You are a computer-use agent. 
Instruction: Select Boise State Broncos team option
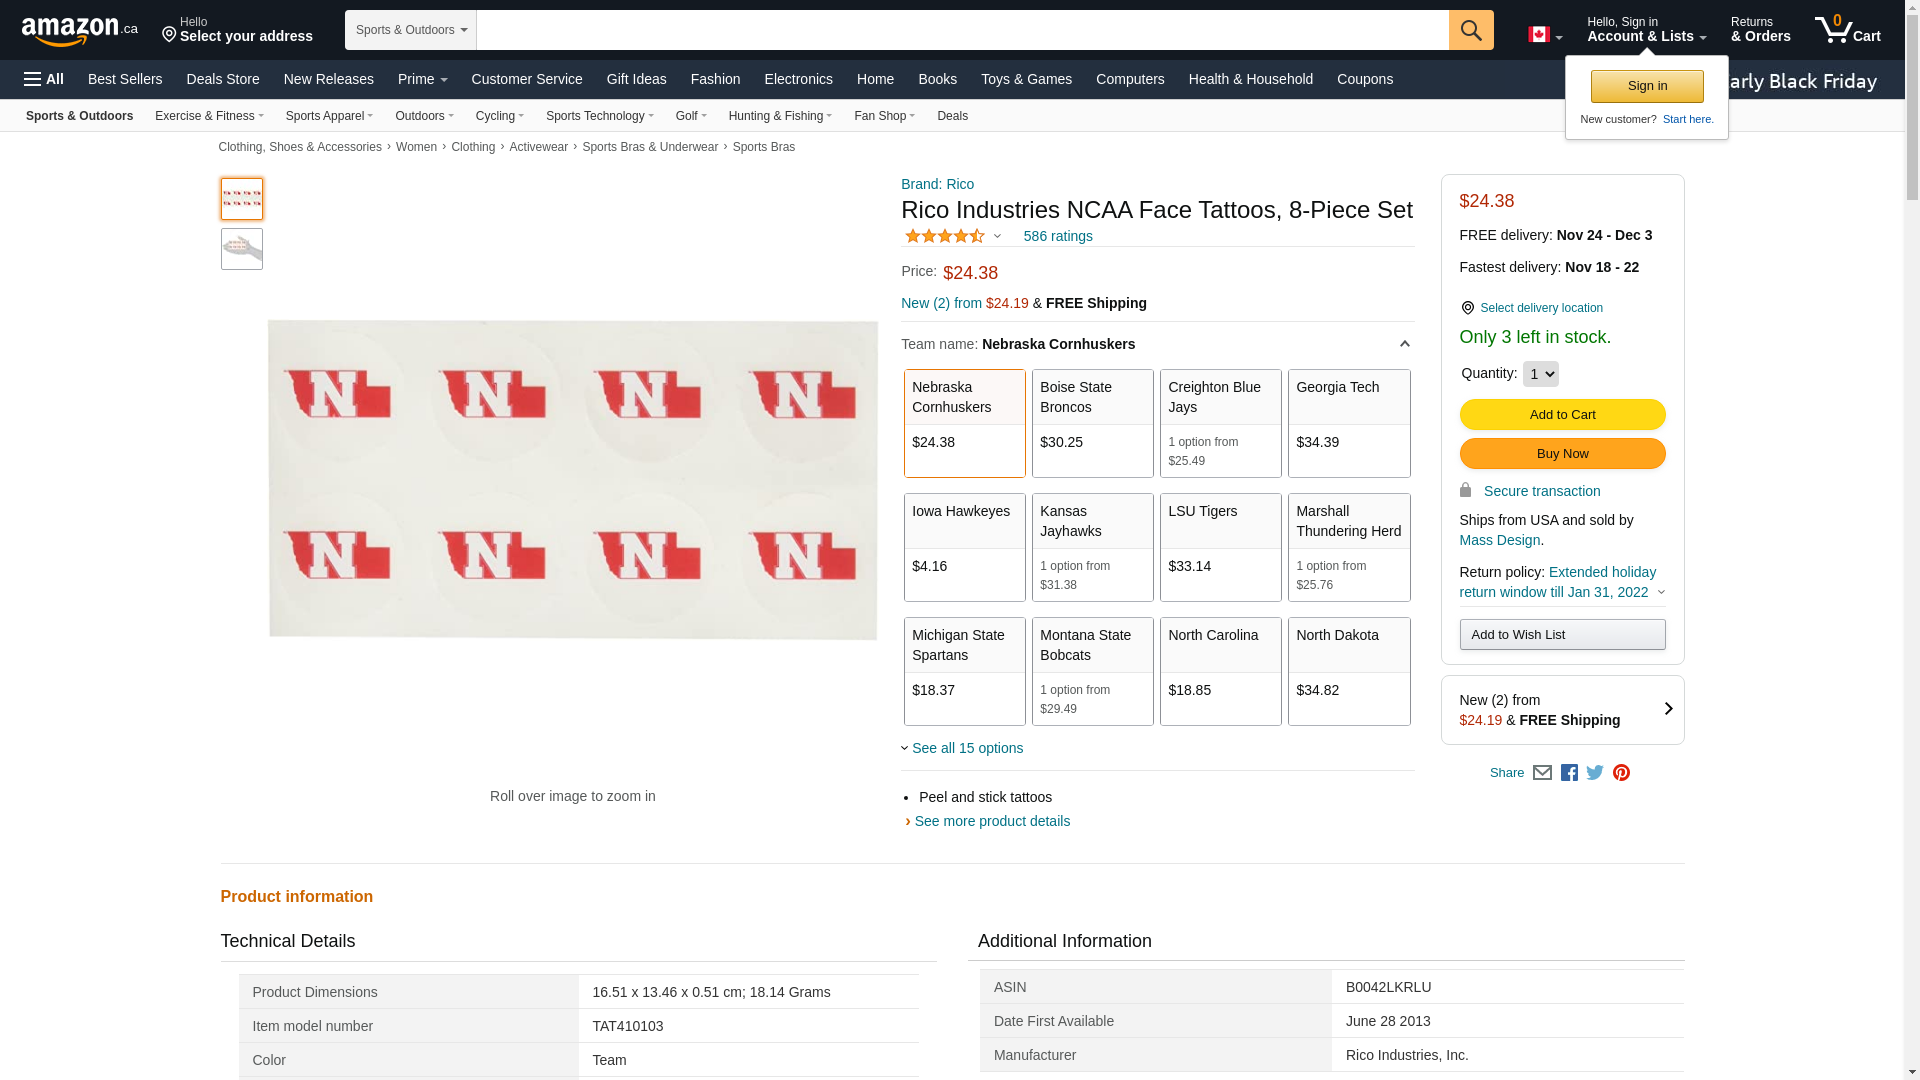click(1092, 423)
